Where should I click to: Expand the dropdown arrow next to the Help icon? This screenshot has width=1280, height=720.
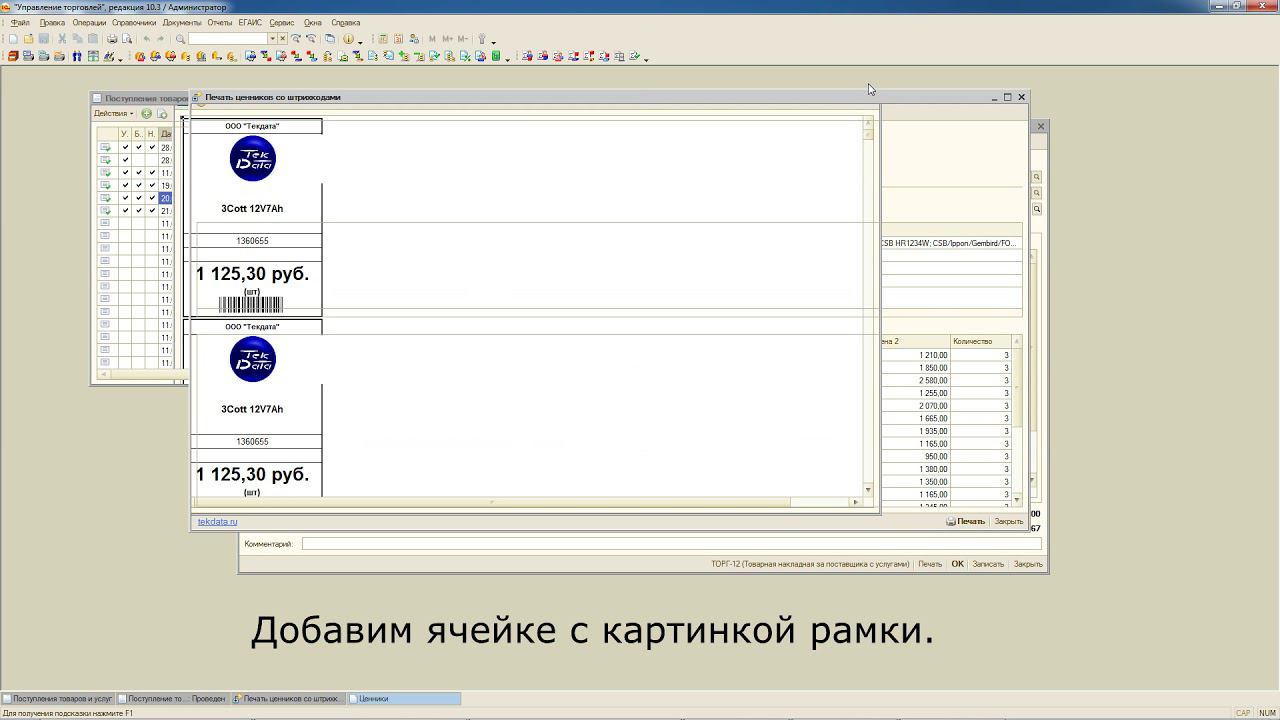tap(360, 41)
